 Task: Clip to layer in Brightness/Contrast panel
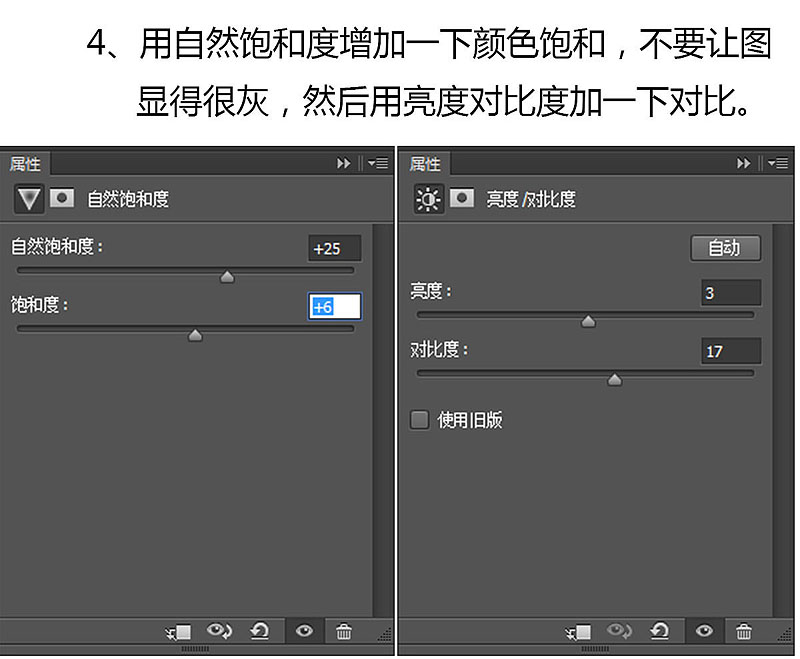tap(578, 632)
